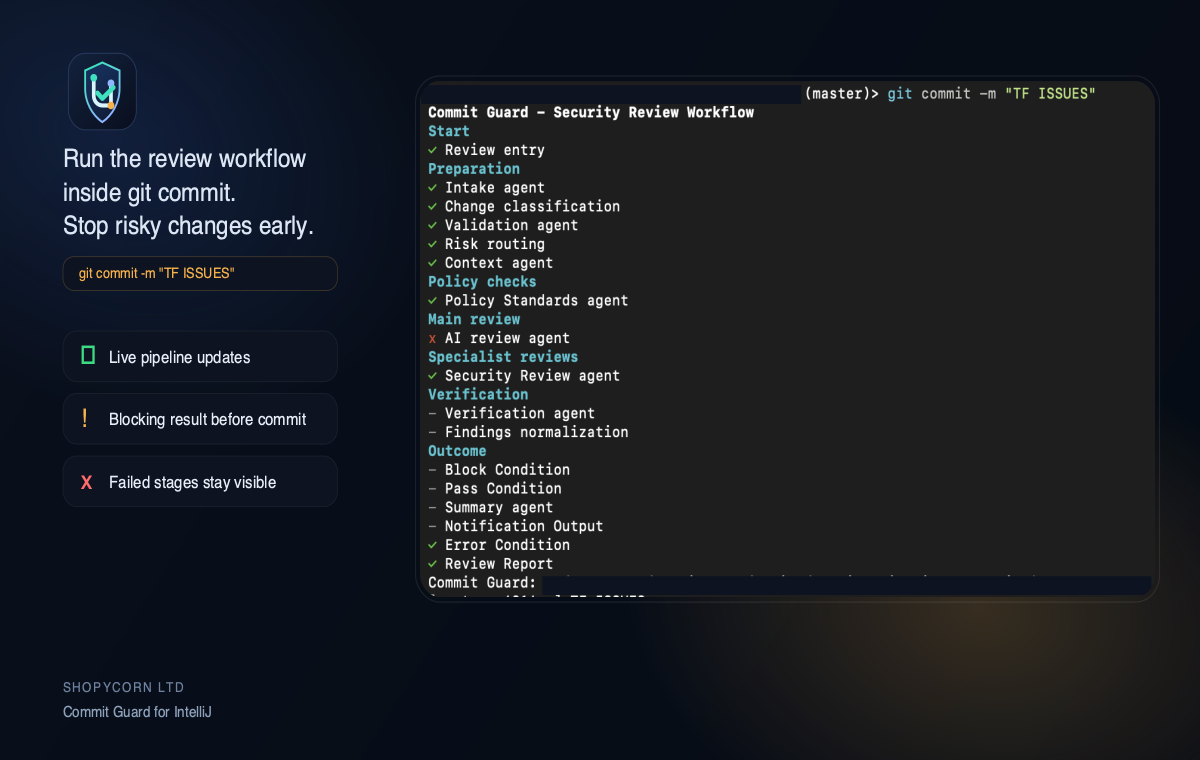This screenshot has height=760, width=1200.
Task: Select the green square icon beside Live pipeline updates
Action: (88, 355)
